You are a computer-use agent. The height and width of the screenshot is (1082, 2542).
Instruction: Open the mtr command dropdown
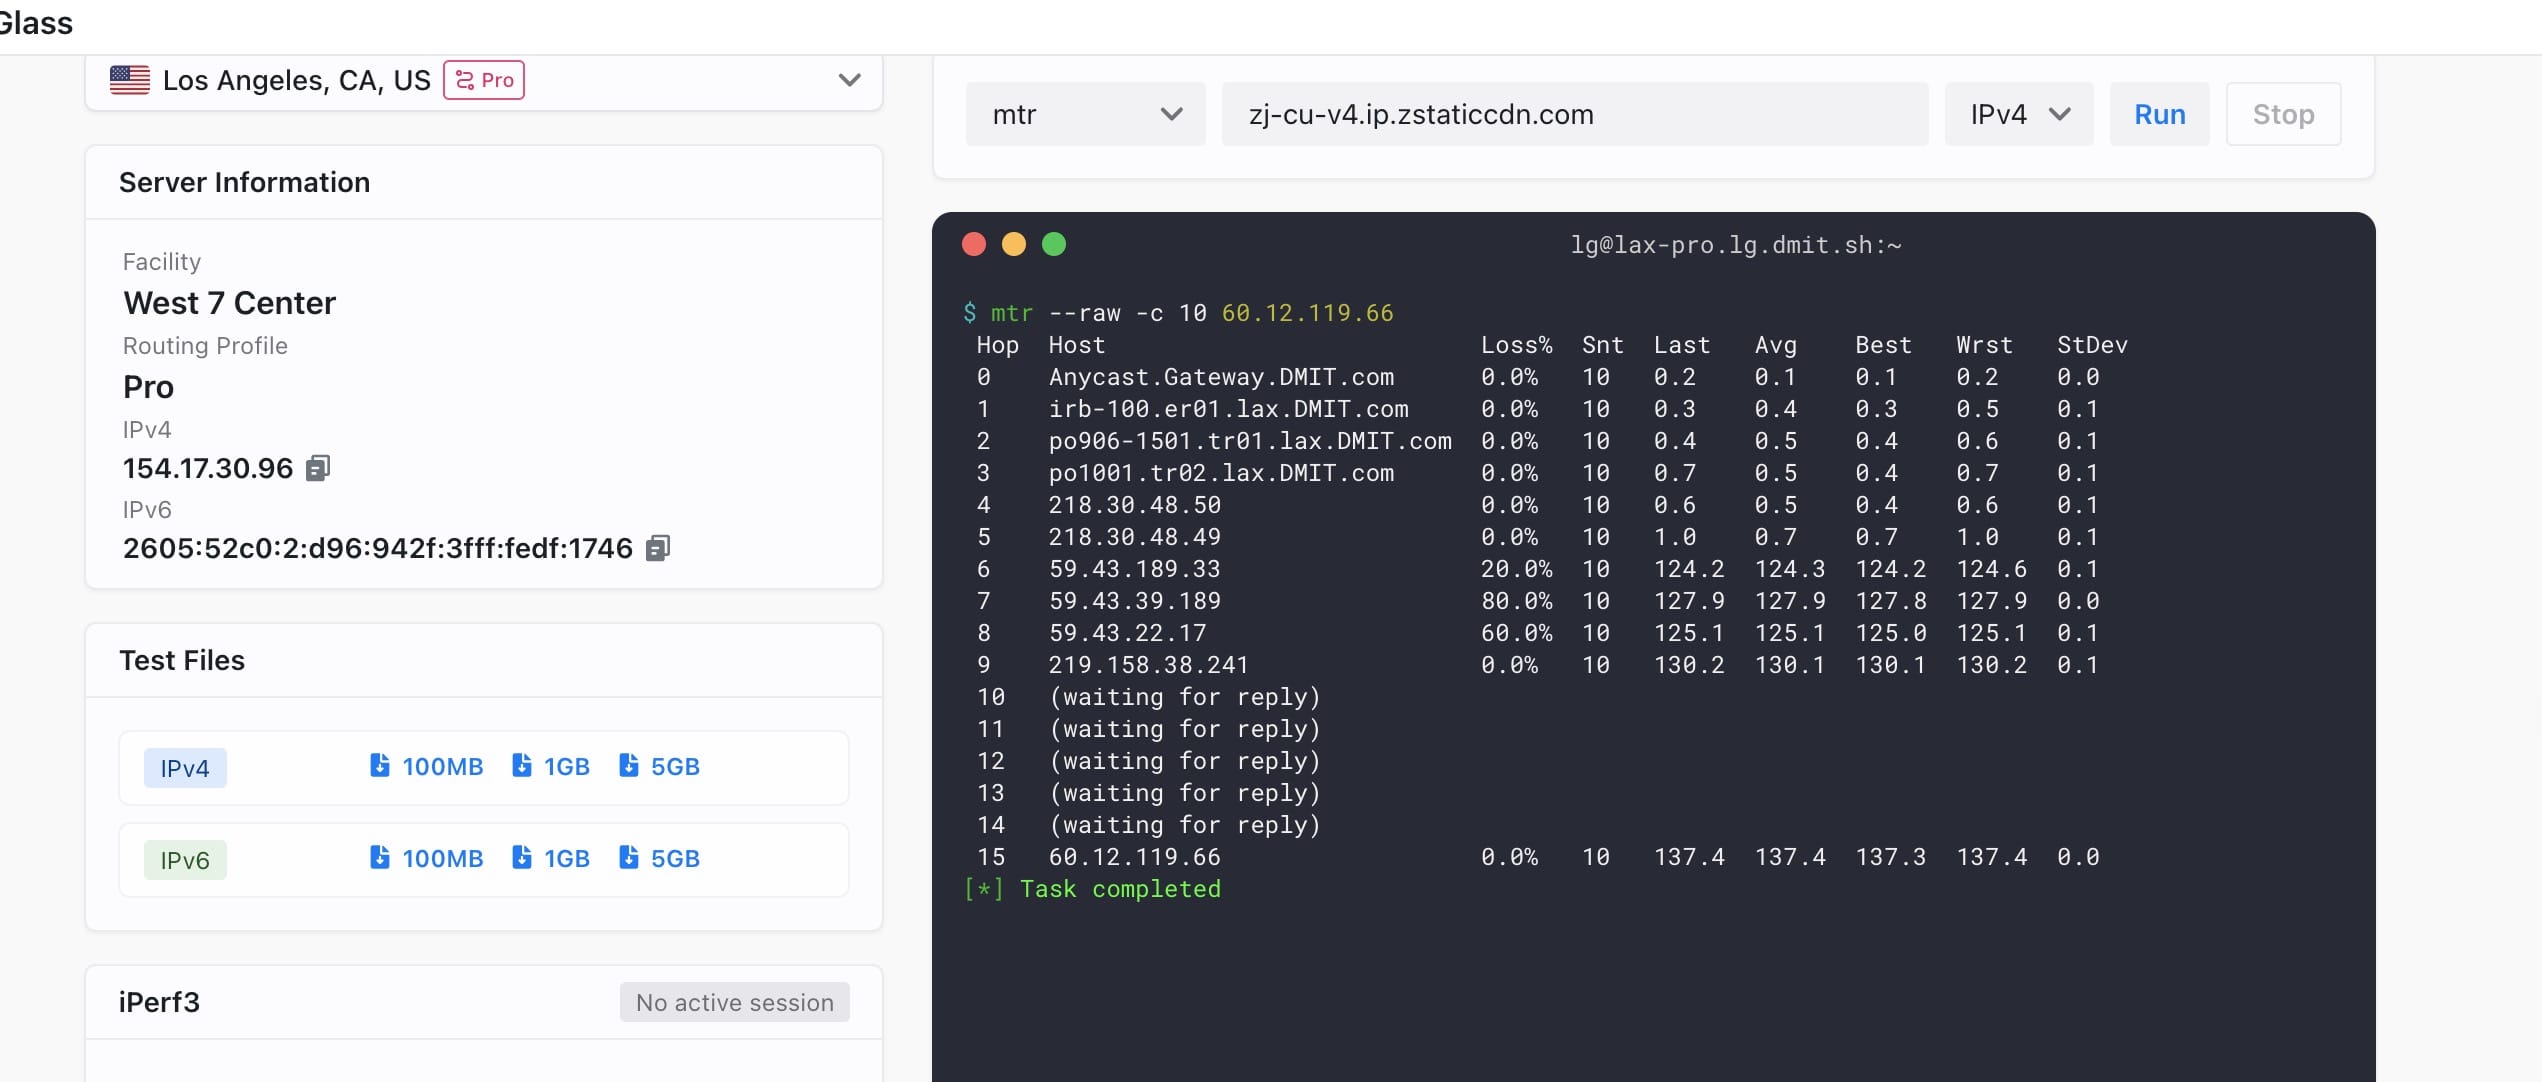tap(1085, 114)
